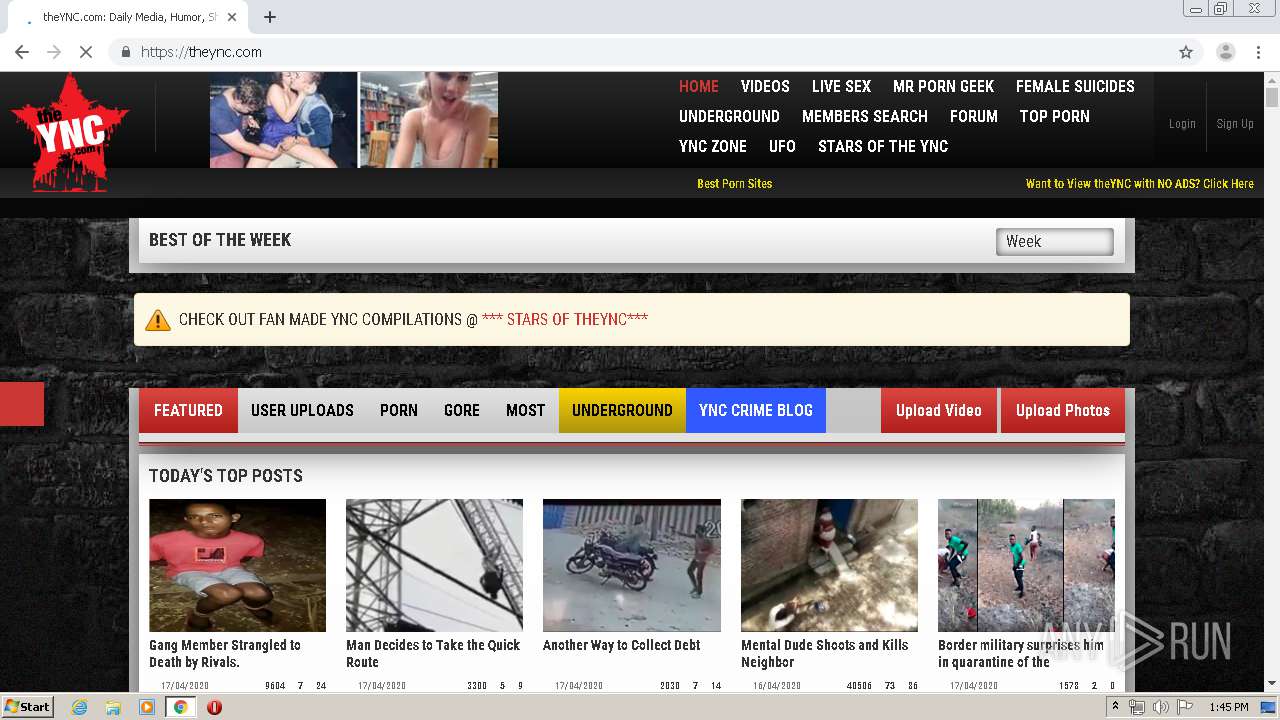
Task: Click the Upload Photos button
Action: click(1063, 410)
